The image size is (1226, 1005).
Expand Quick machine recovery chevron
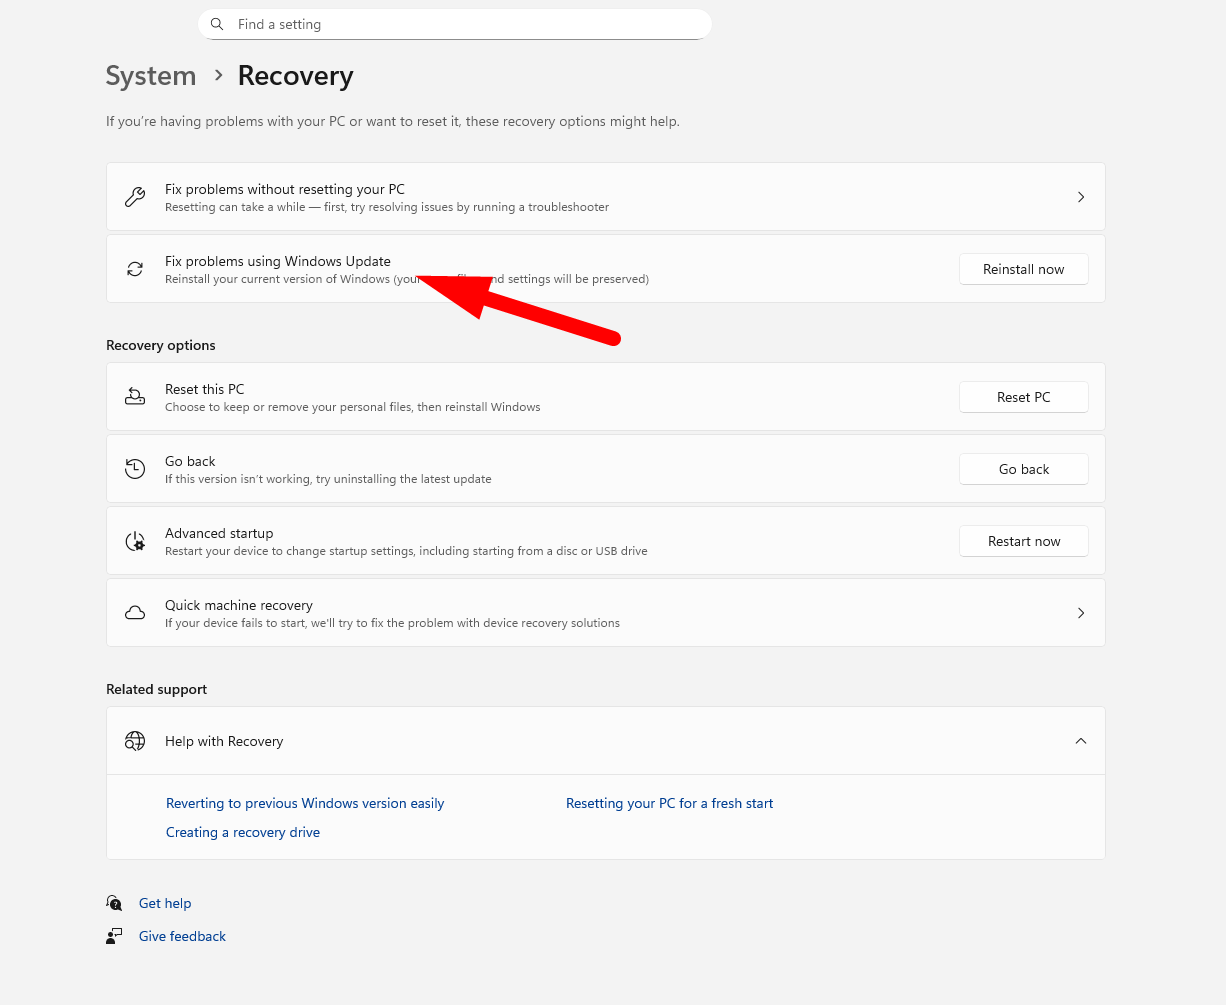tap(1080, 613)
